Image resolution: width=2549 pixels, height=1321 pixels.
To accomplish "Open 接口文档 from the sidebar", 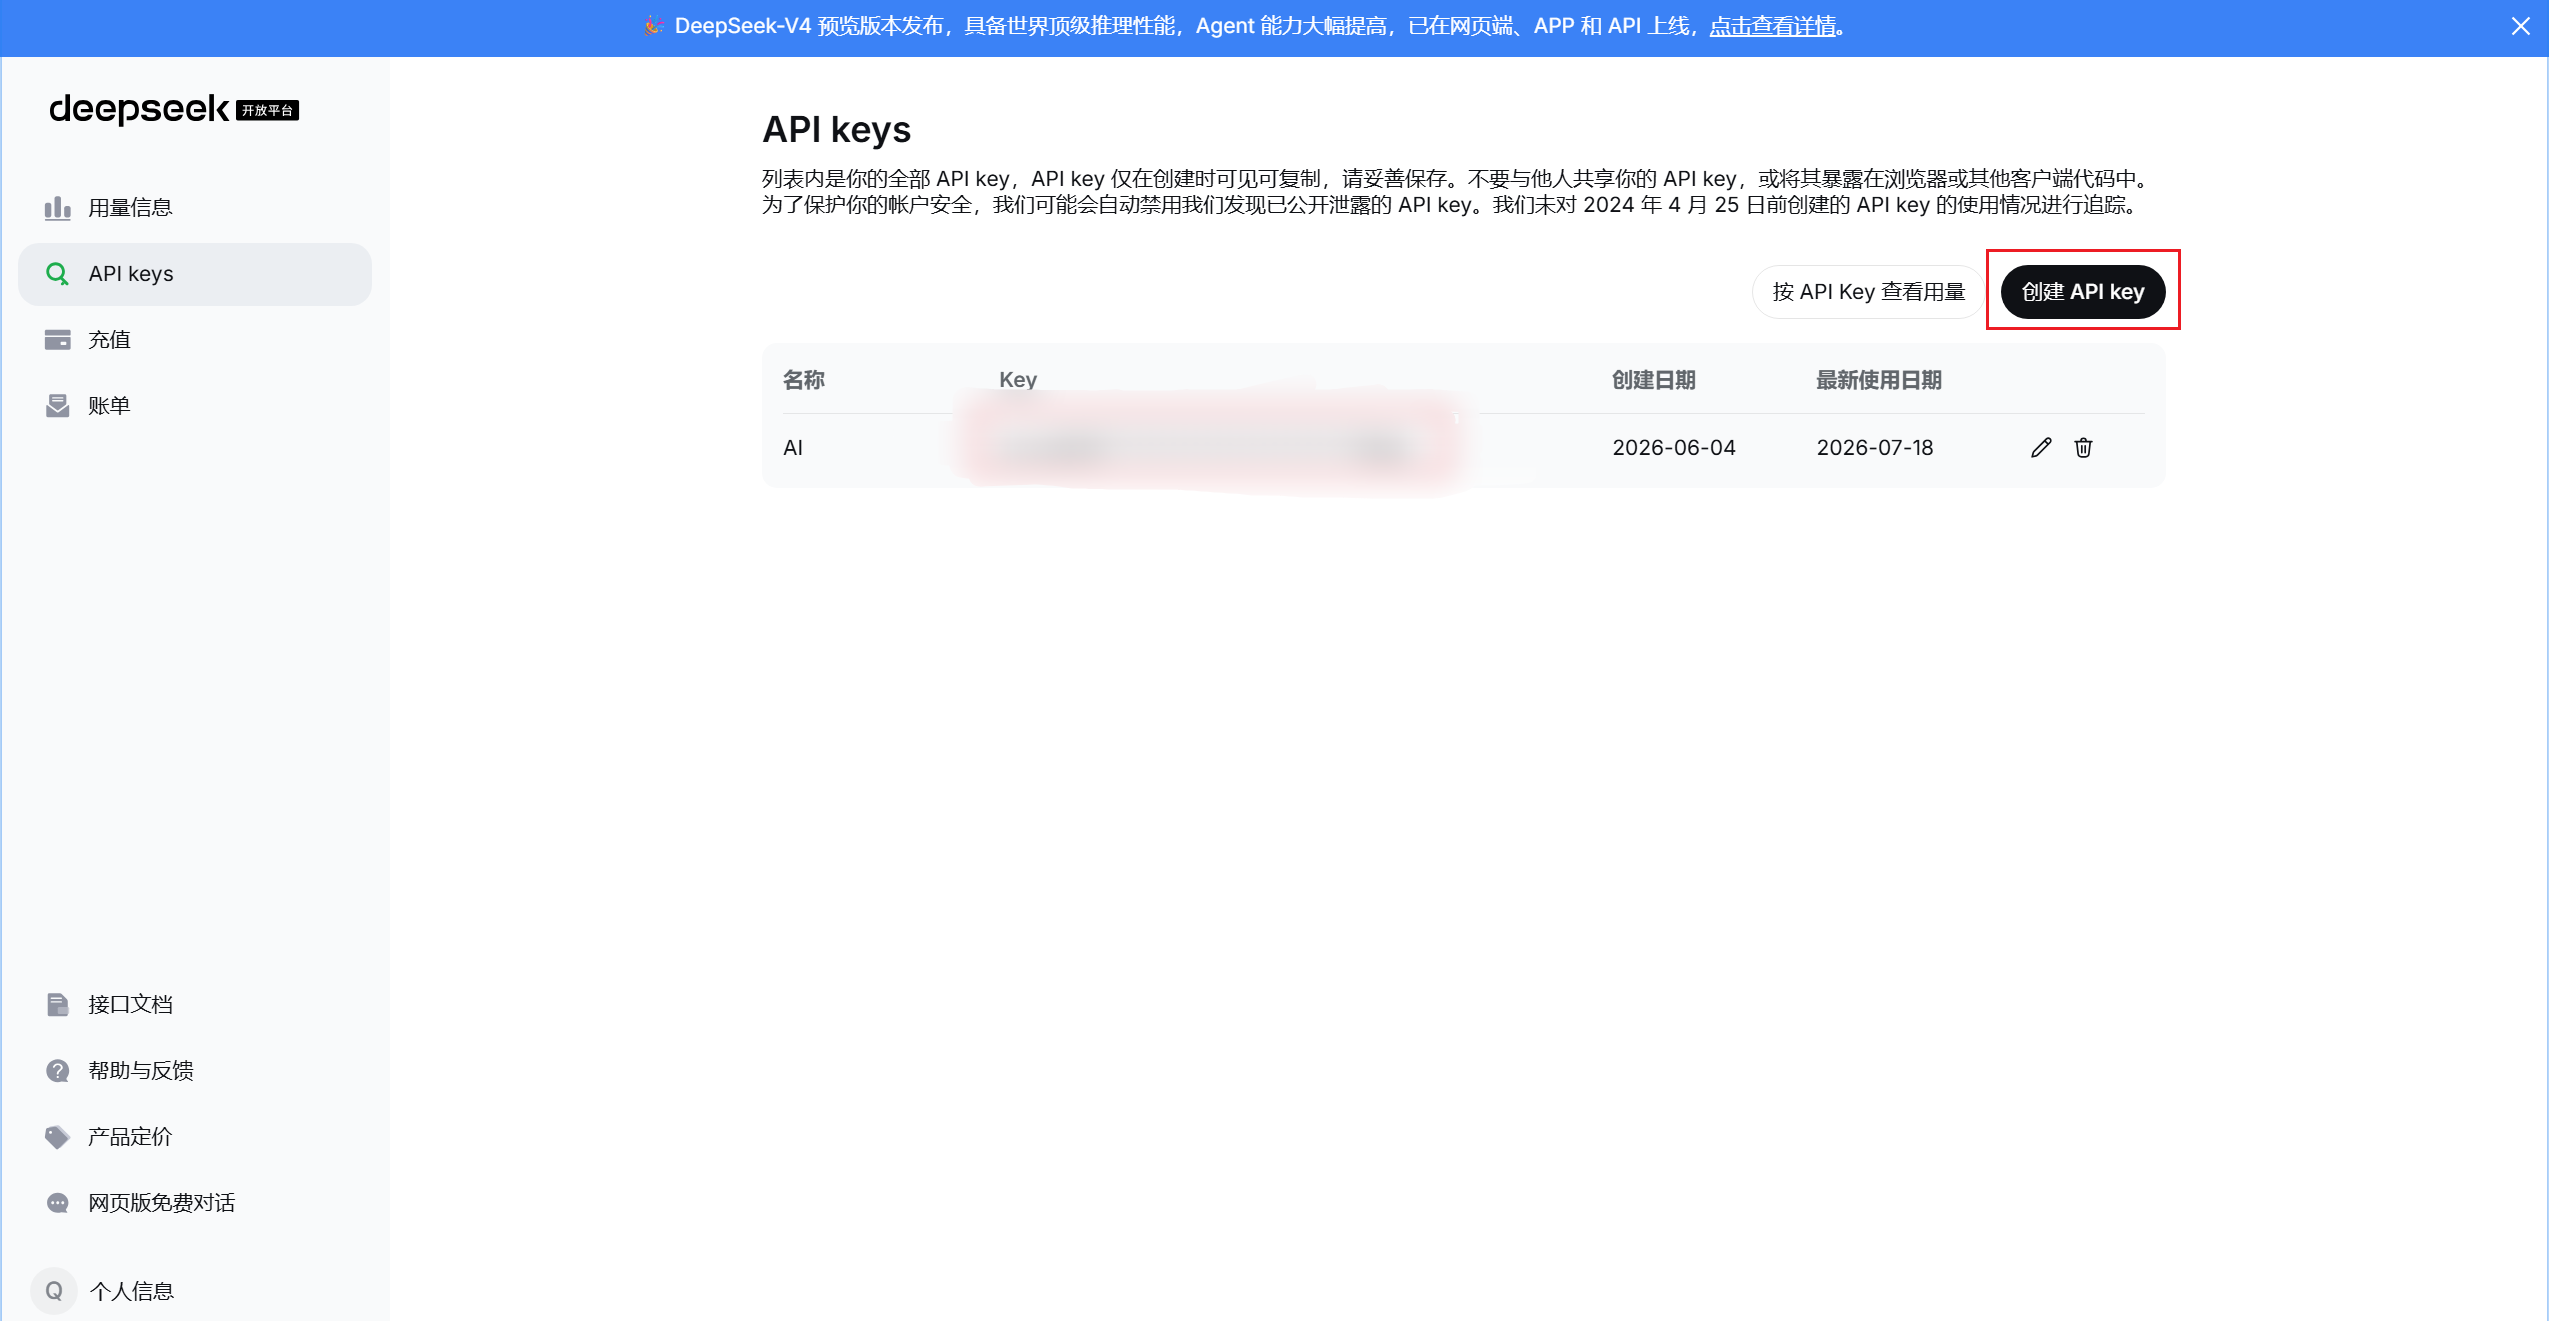I will 195,1005.
